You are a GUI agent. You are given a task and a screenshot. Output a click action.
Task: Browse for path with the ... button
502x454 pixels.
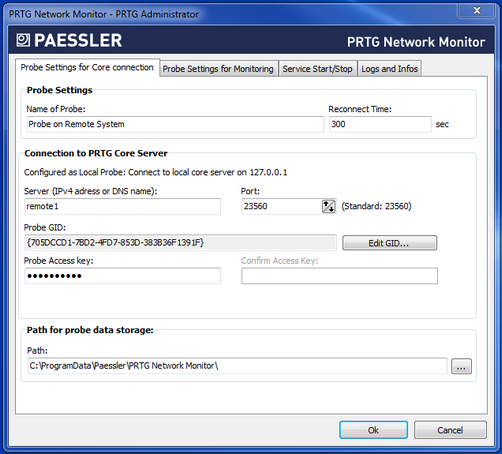pyautogui.click(x=461, y=366)
